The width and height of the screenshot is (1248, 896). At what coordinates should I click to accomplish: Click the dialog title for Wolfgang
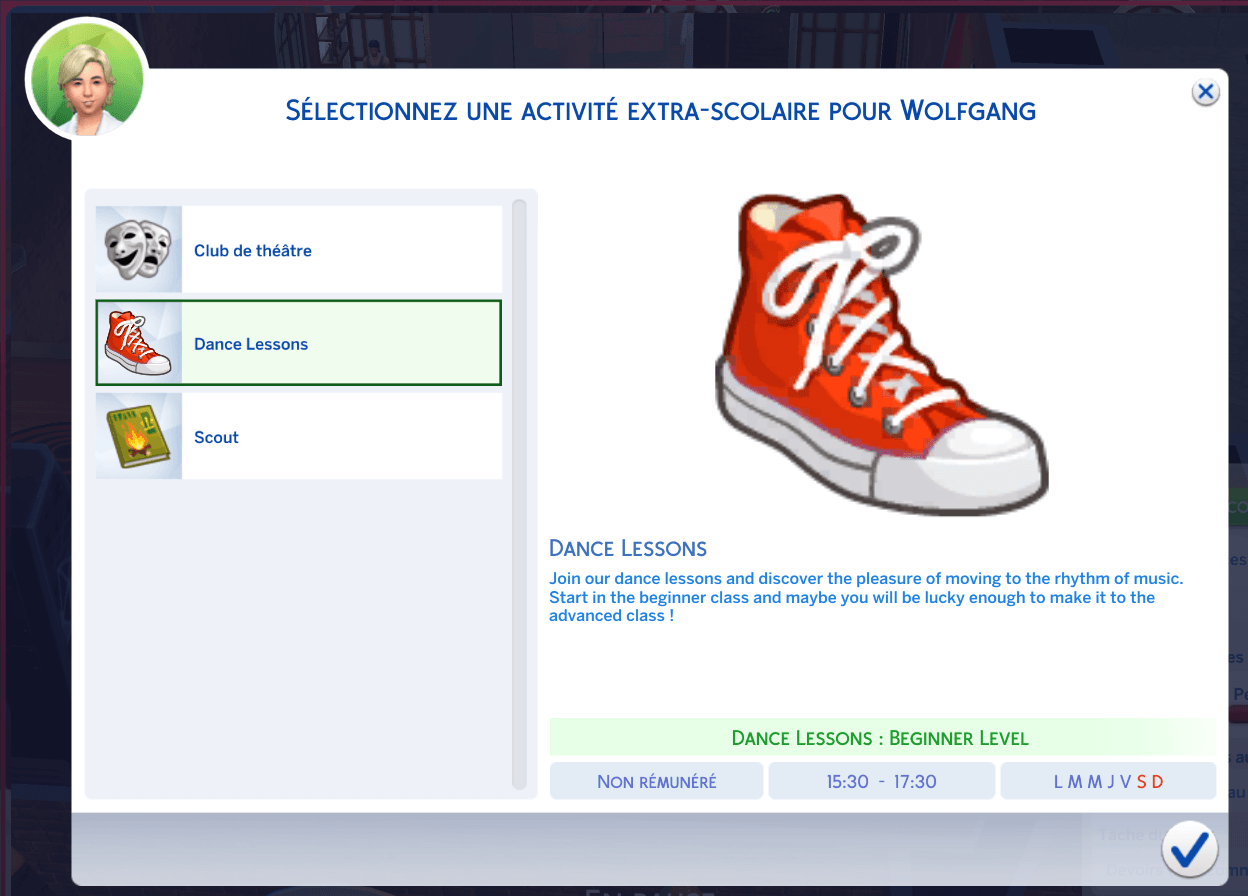click(660, 110)
